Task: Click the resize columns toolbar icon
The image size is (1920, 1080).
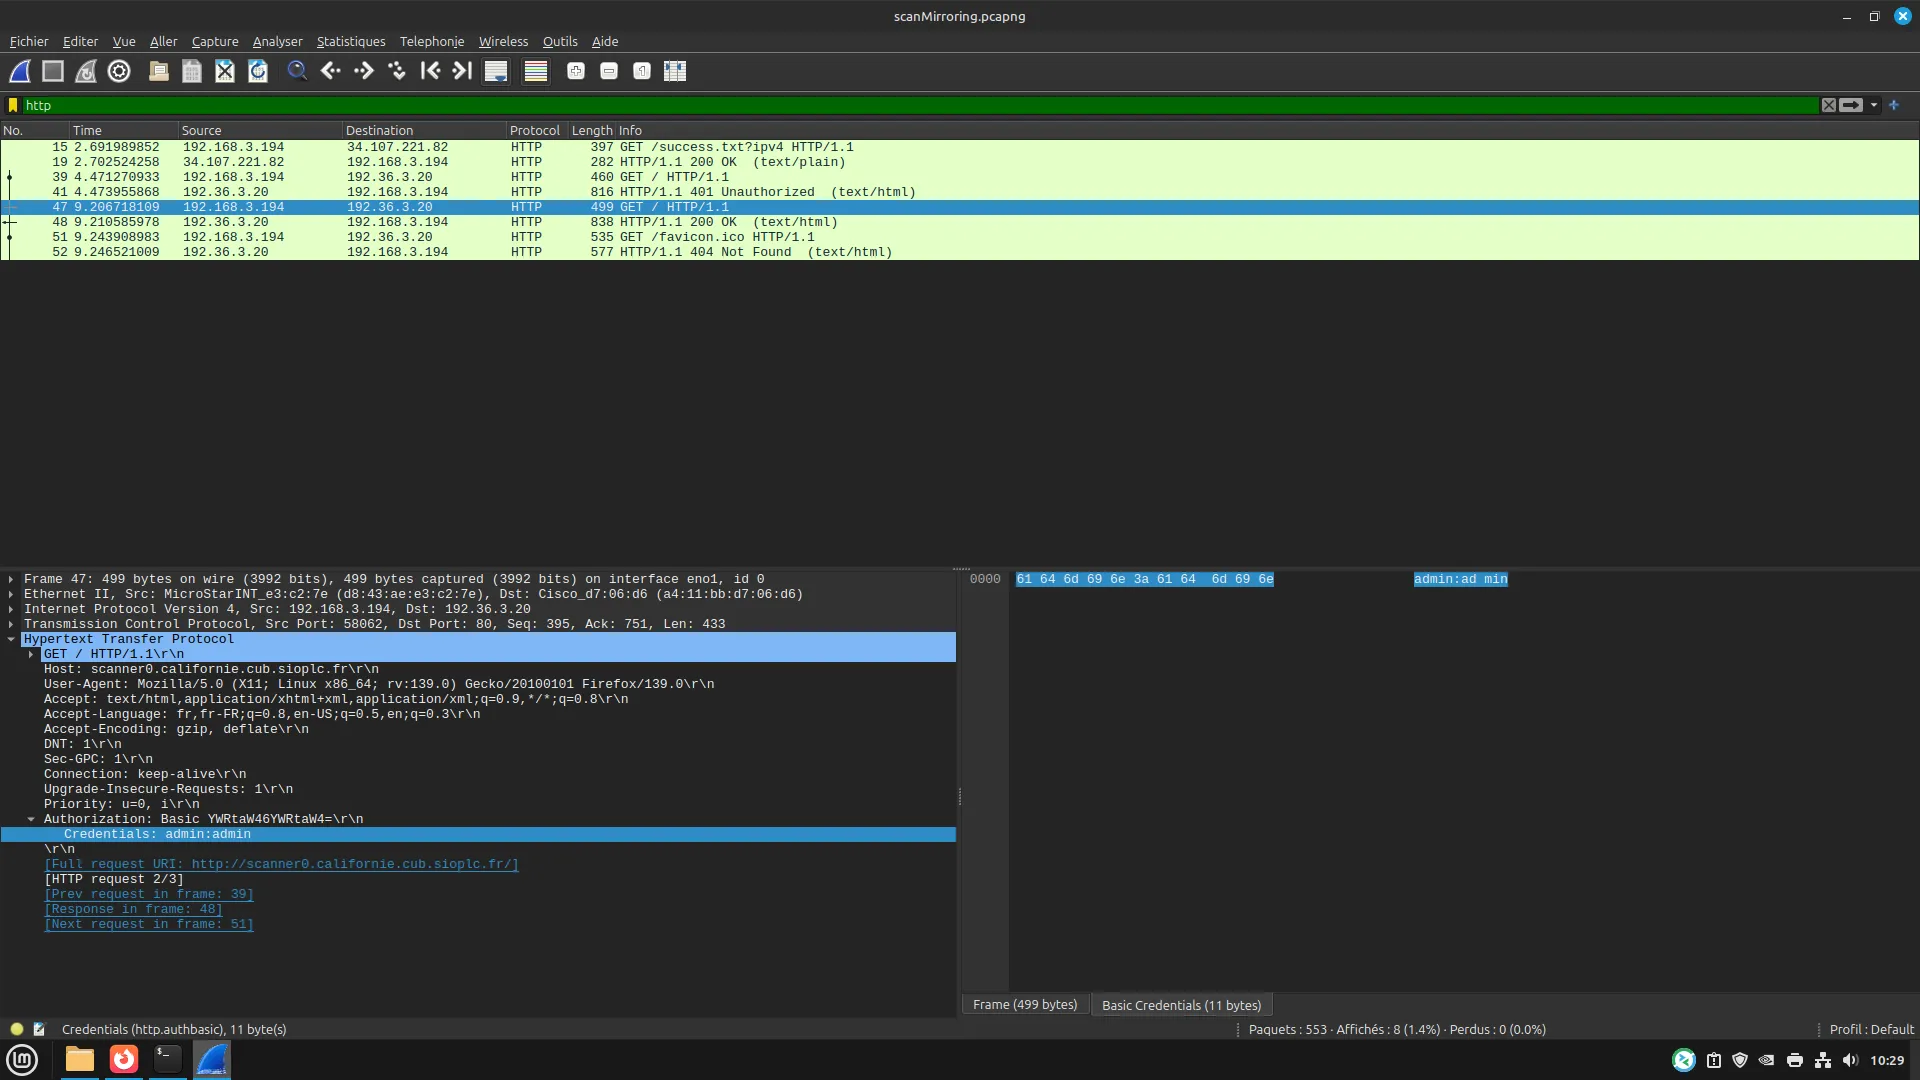Action: click(675, 71)
